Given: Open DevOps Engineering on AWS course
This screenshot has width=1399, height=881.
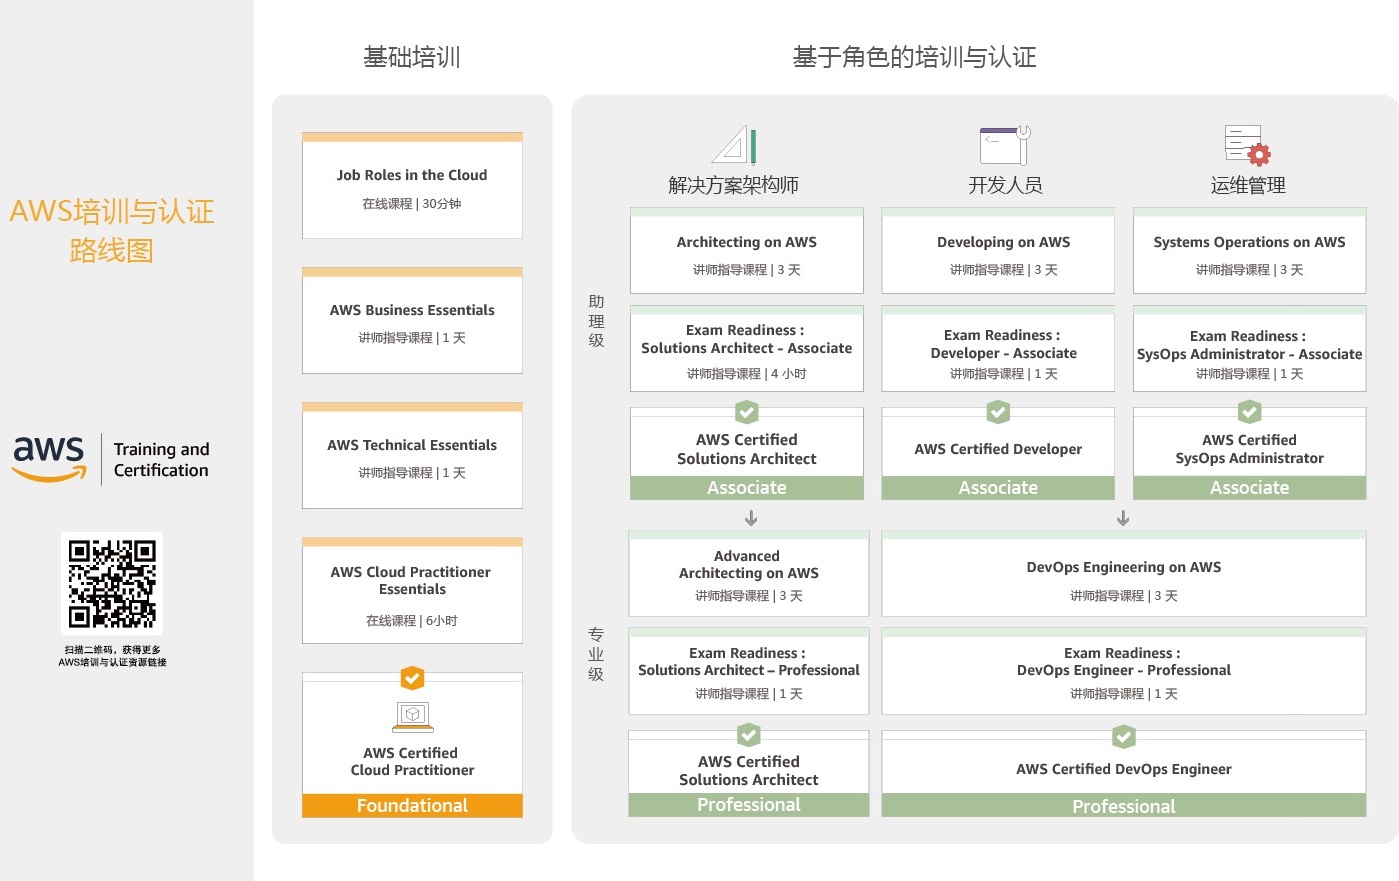Looking at the screenshot, I should point(1124,574).
